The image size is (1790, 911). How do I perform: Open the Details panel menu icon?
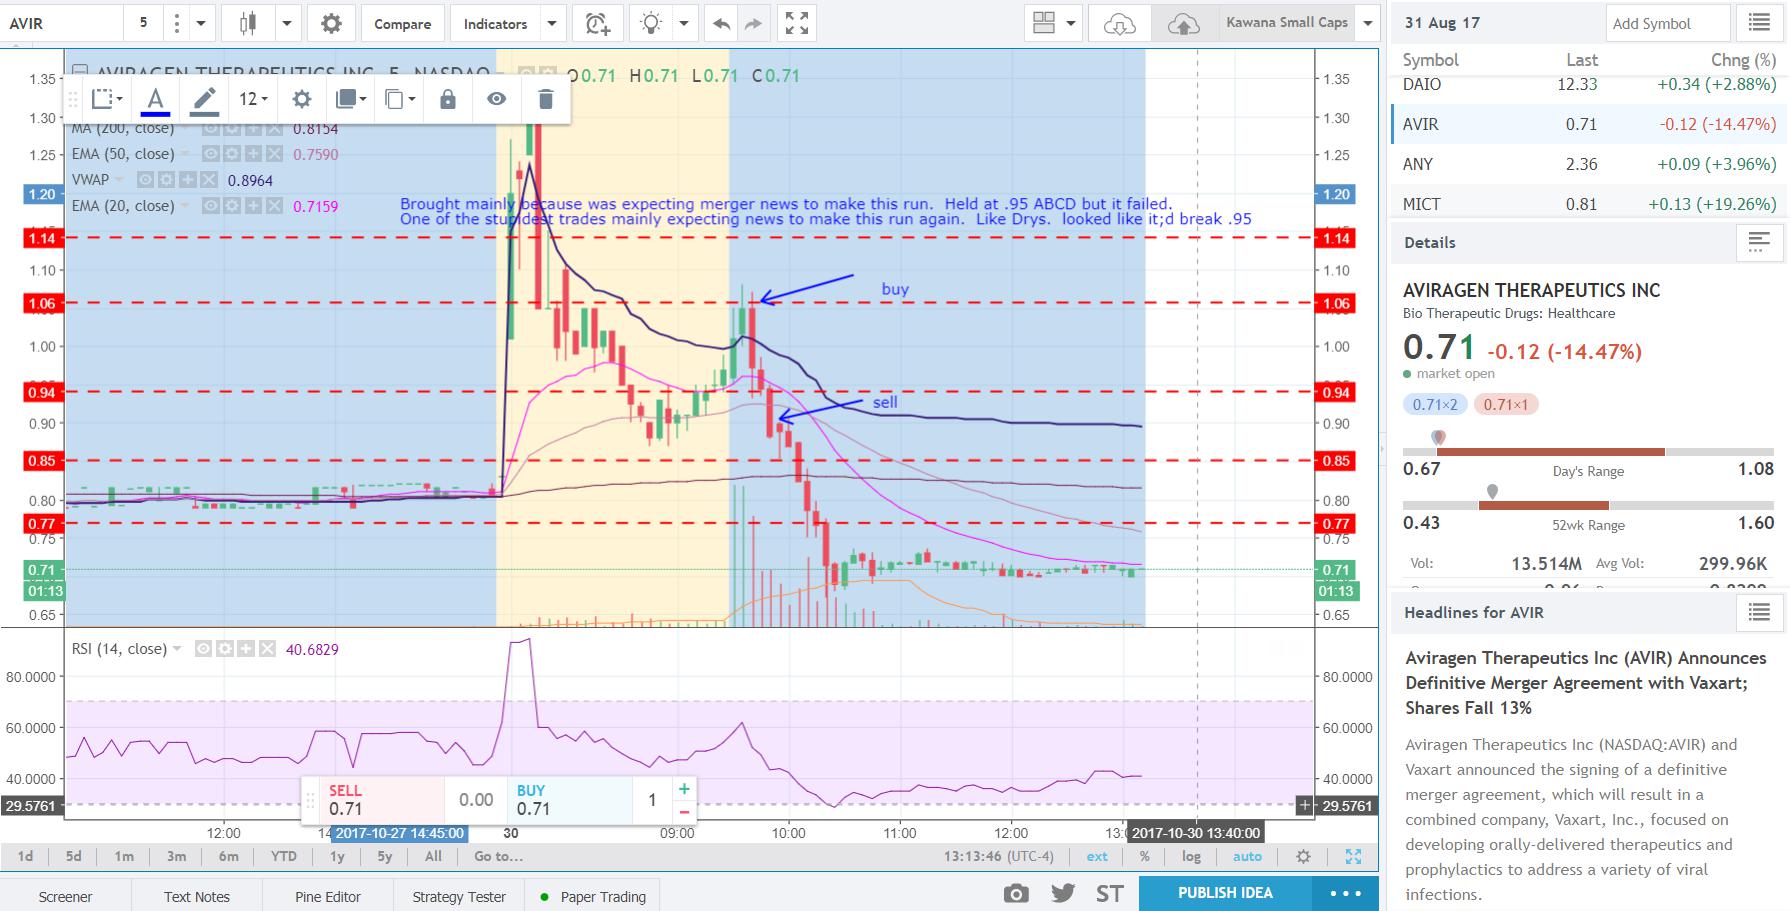coord(1759,242)
